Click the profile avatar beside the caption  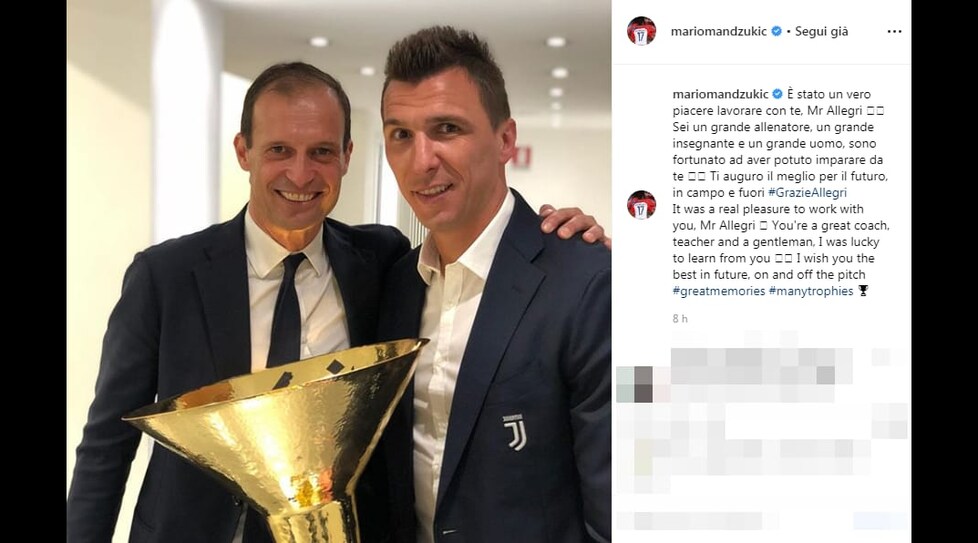coord(641,204)
